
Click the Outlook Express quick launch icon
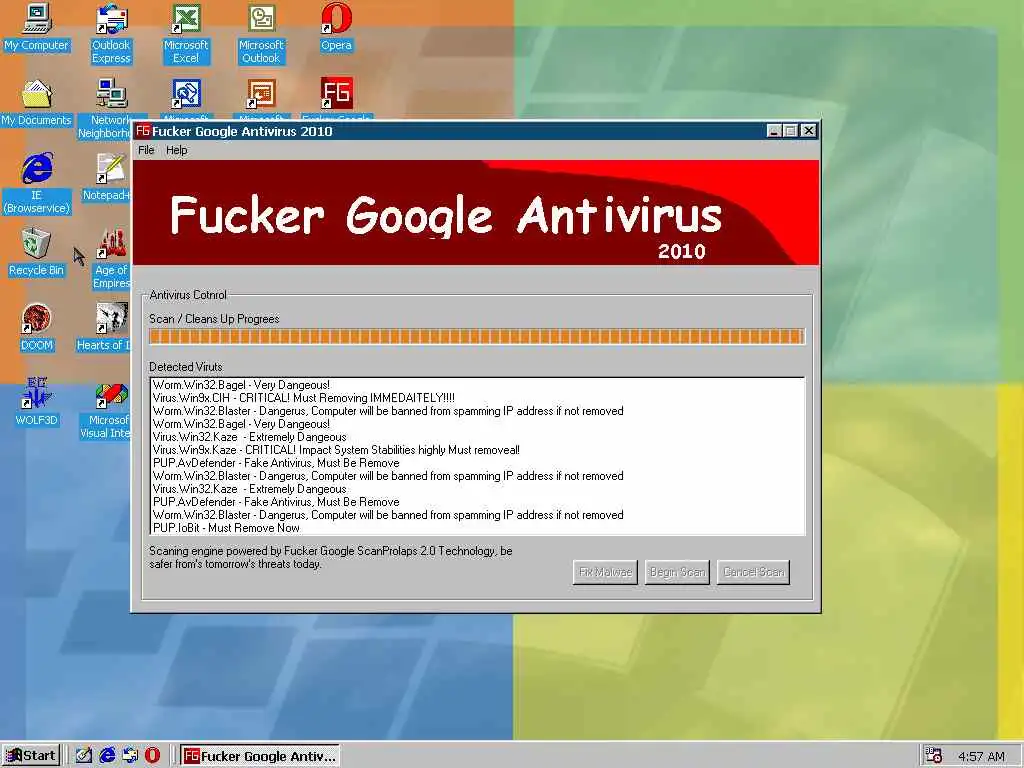coord(130,756)
